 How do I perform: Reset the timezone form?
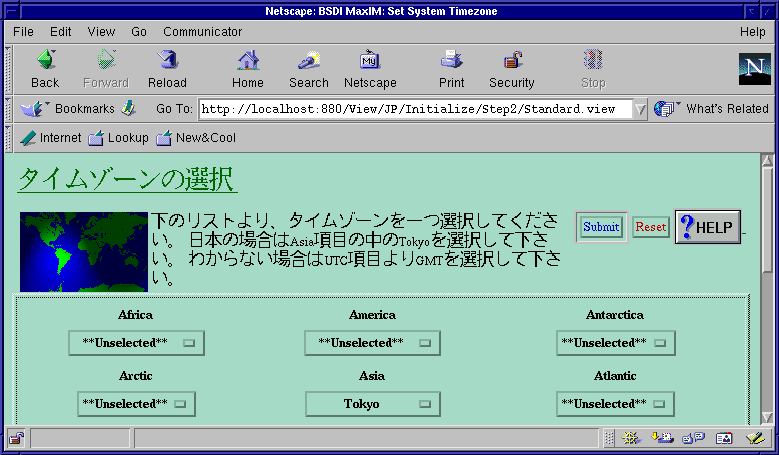pyautogui.click(x=651, y=227)
